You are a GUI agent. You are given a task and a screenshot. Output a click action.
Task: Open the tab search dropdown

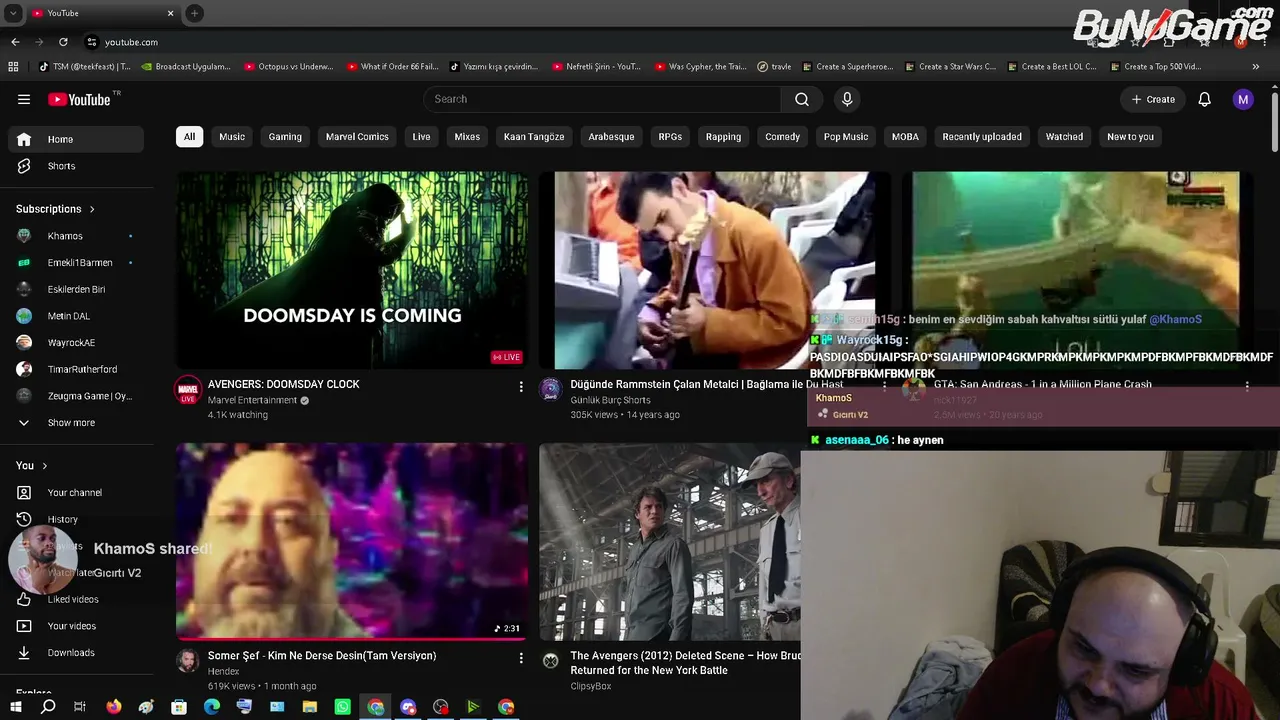point(13,13)
